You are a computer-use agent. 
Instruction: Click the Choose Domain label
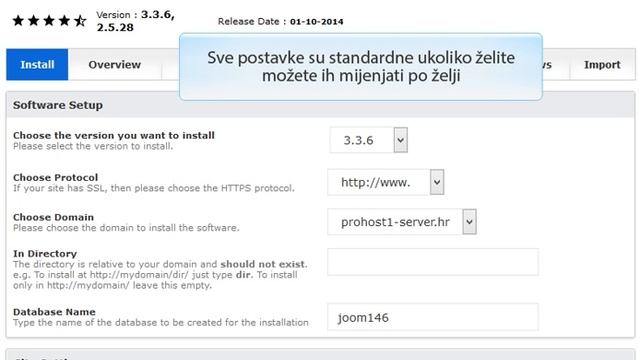click(53, 217)
